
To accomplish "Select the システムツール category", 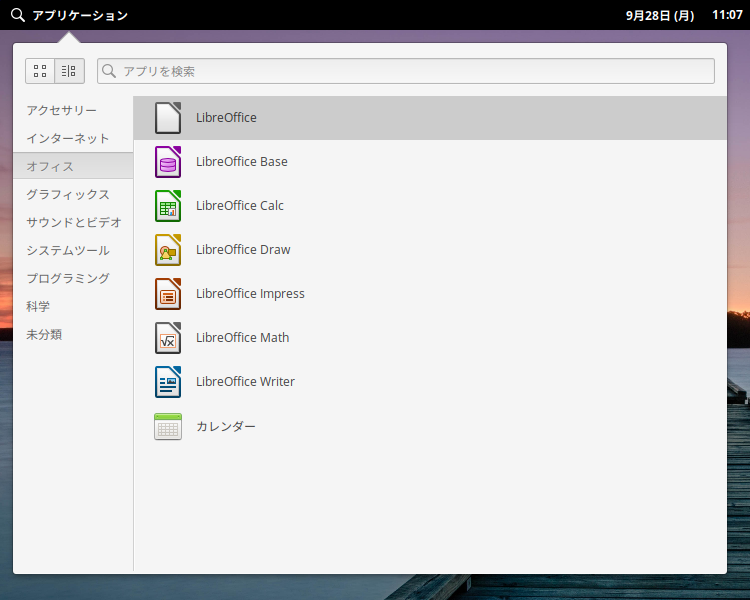I will [x=73, y=250].
